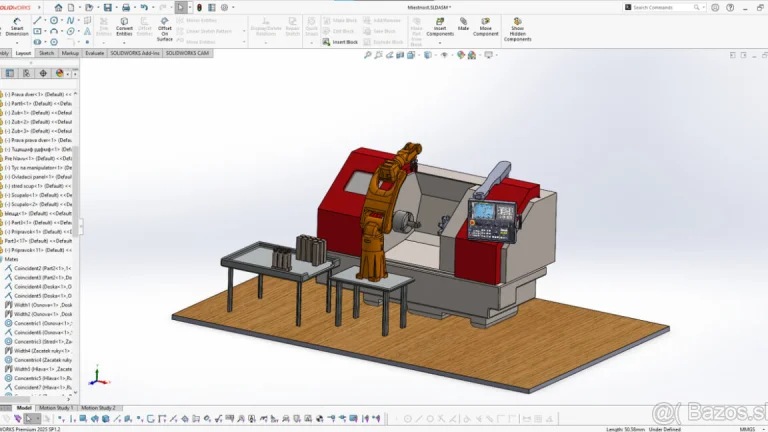Click Offset On Surface

pyautogui.click(x=165, y=29)
